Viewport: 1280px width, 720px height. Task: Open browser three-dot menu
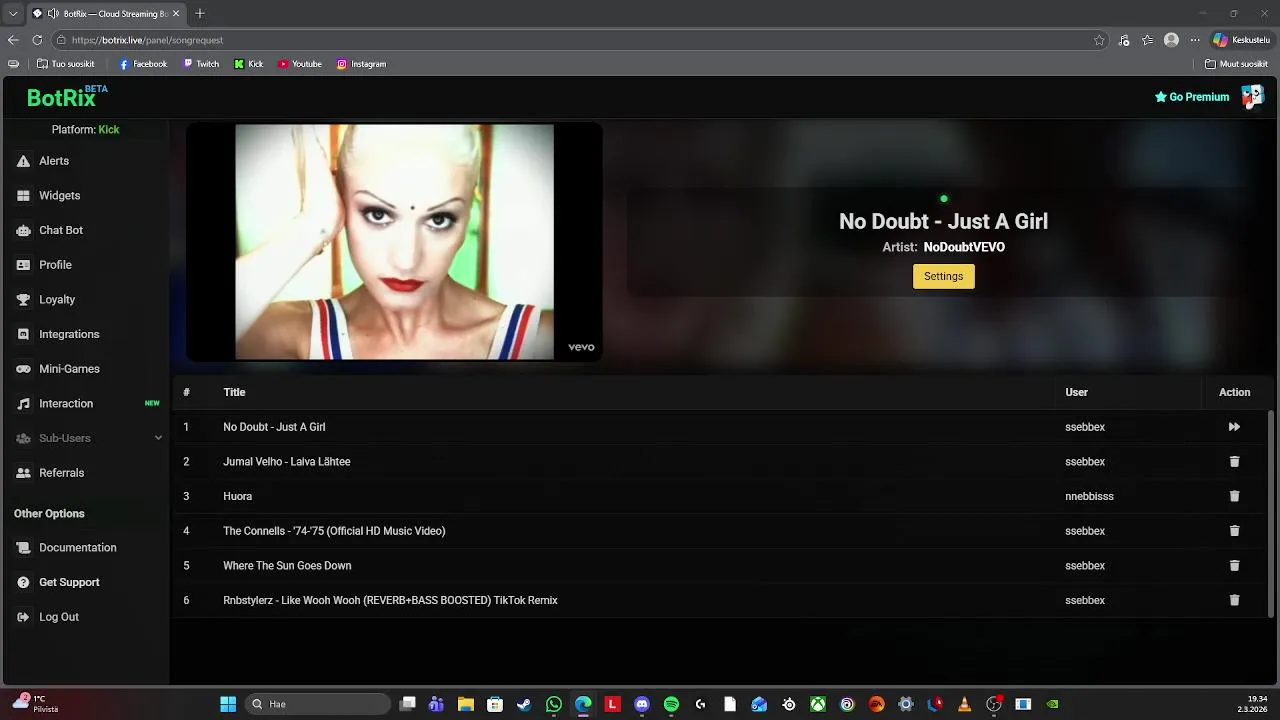pos(1194,40)
